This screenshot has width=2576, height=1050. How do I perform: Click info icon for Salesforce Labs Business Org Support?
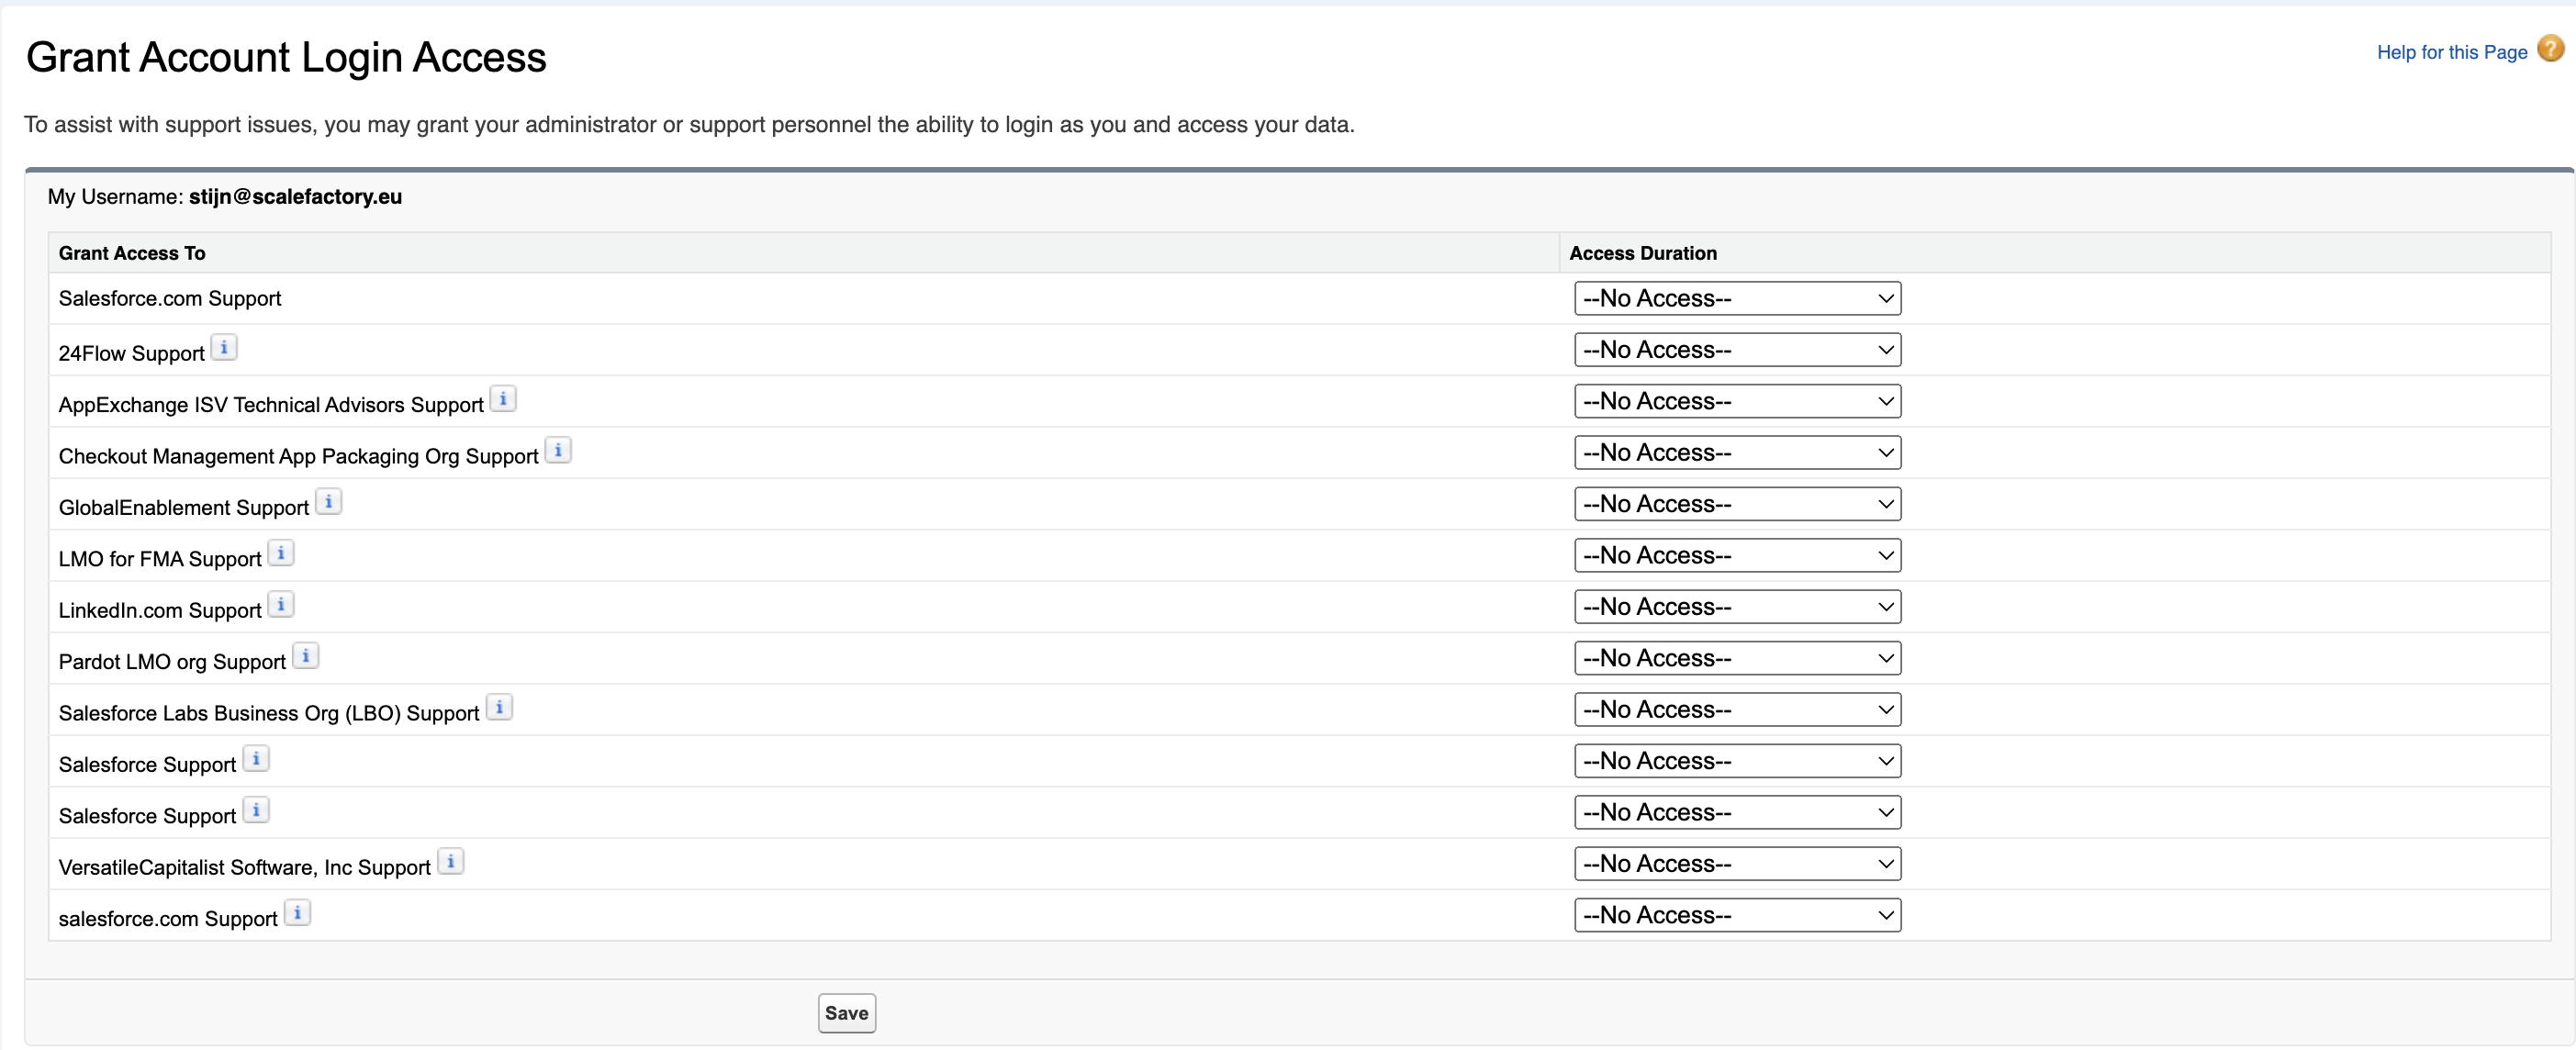(x=499, y=708)
